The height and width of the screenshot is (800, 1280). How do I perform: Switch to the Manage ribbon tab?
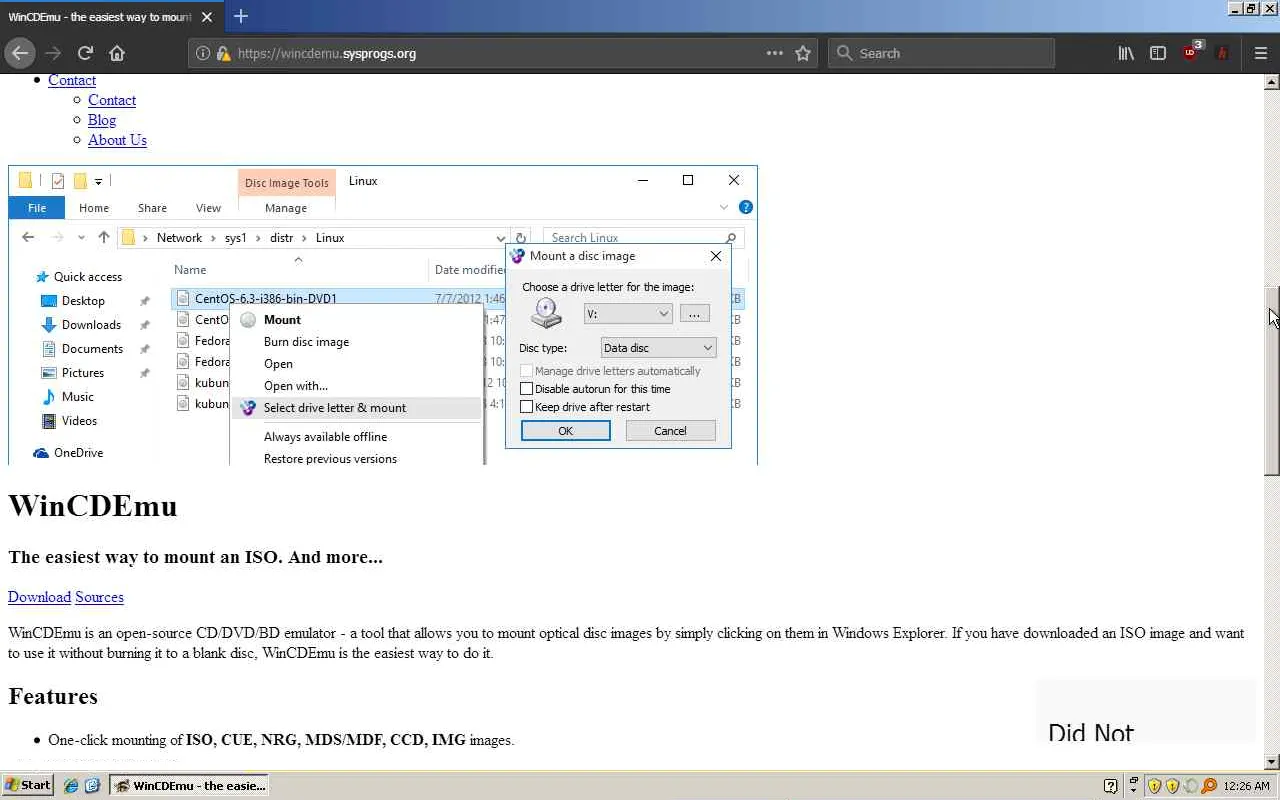(x=286, y=208)
